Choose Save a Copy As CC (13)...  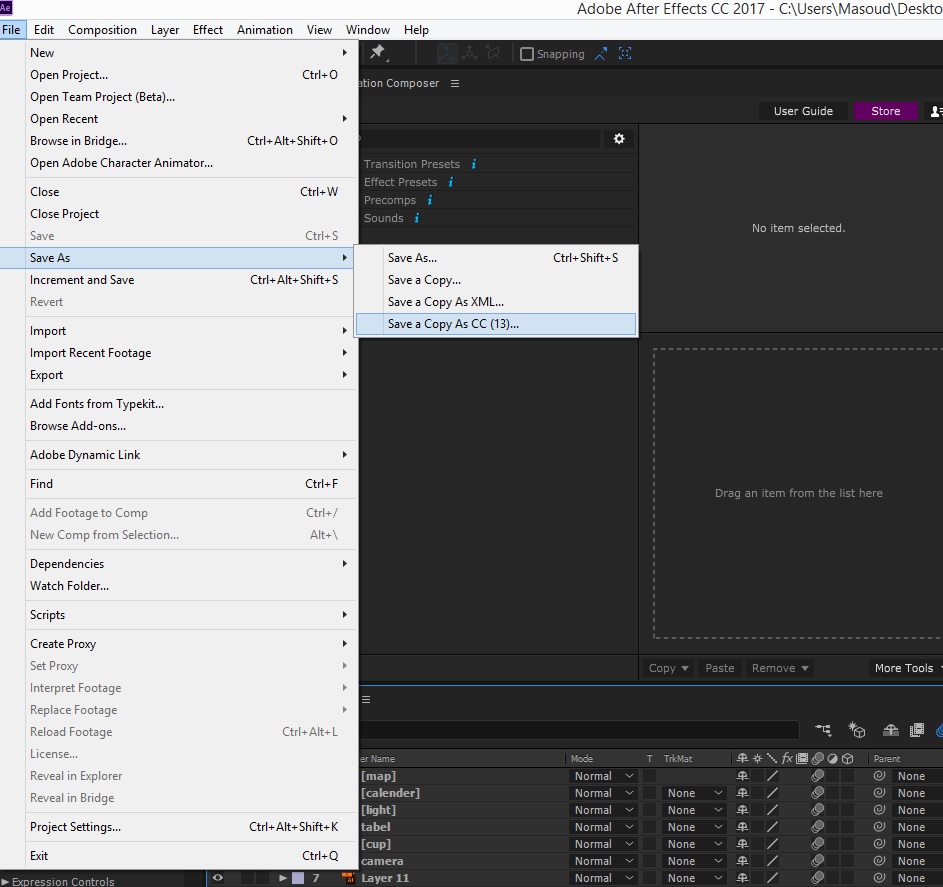[496, 324]
